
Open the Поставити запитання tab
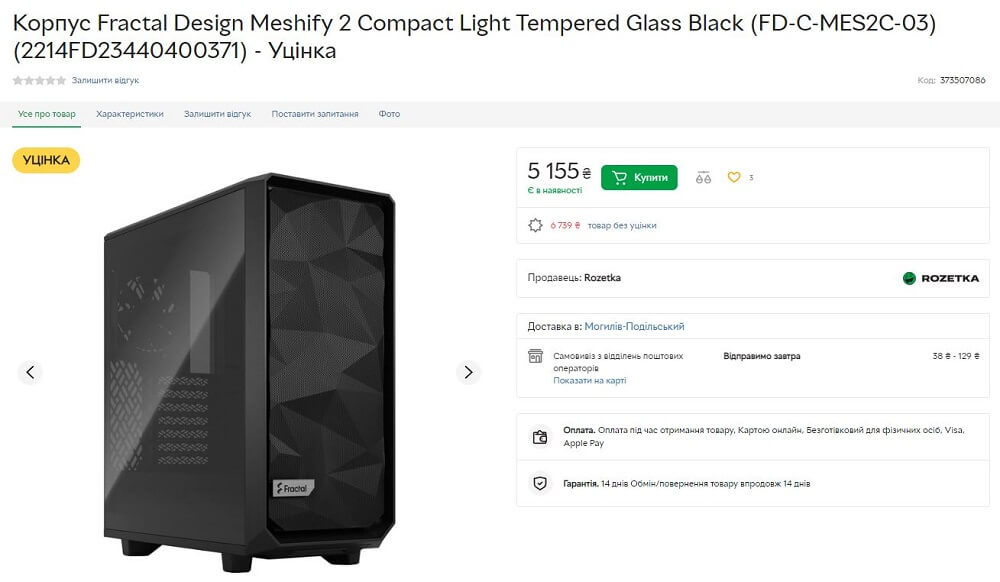[315, 114]
